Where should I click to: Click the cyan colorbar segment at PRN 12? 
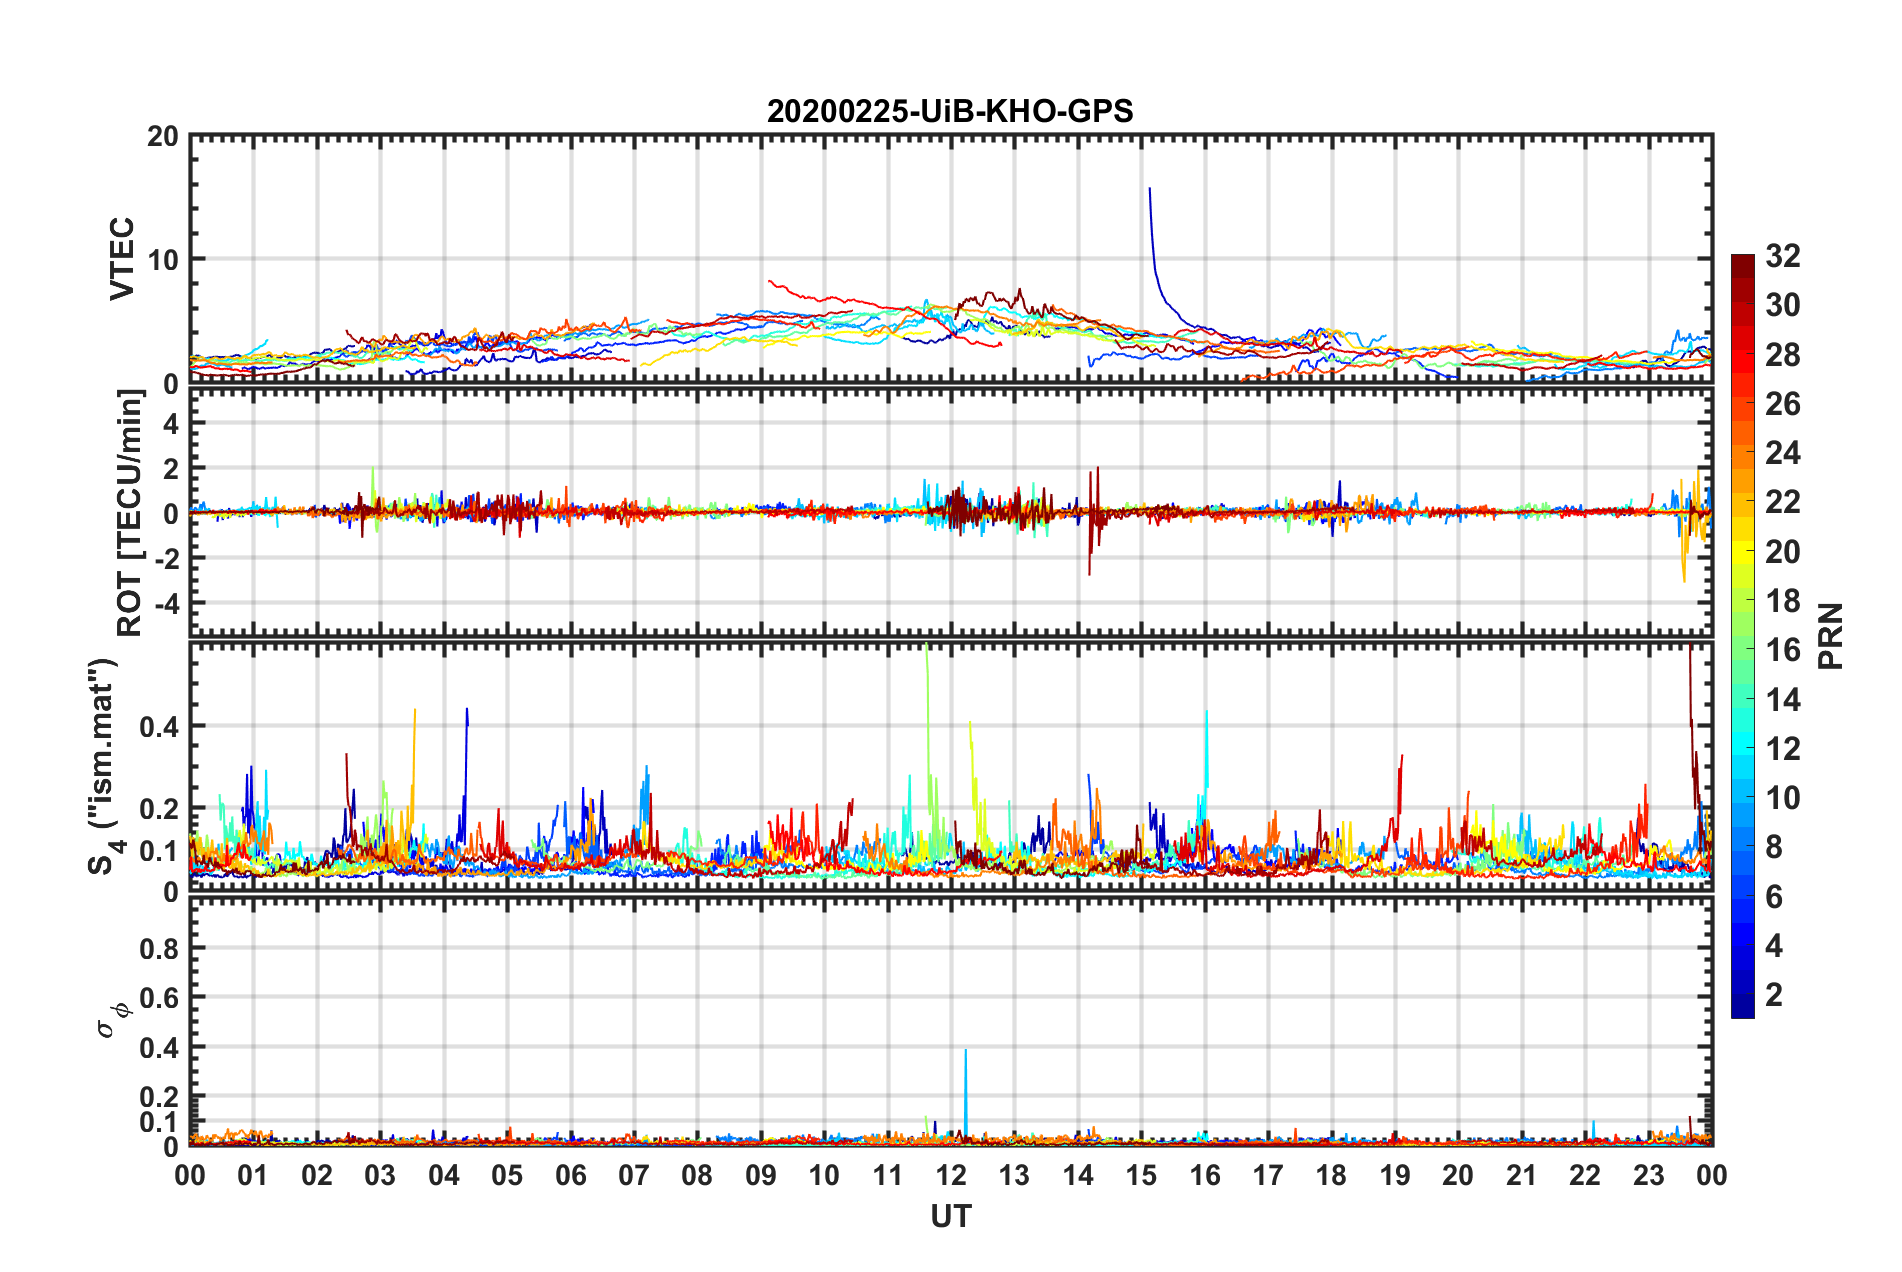point(1743,748)
